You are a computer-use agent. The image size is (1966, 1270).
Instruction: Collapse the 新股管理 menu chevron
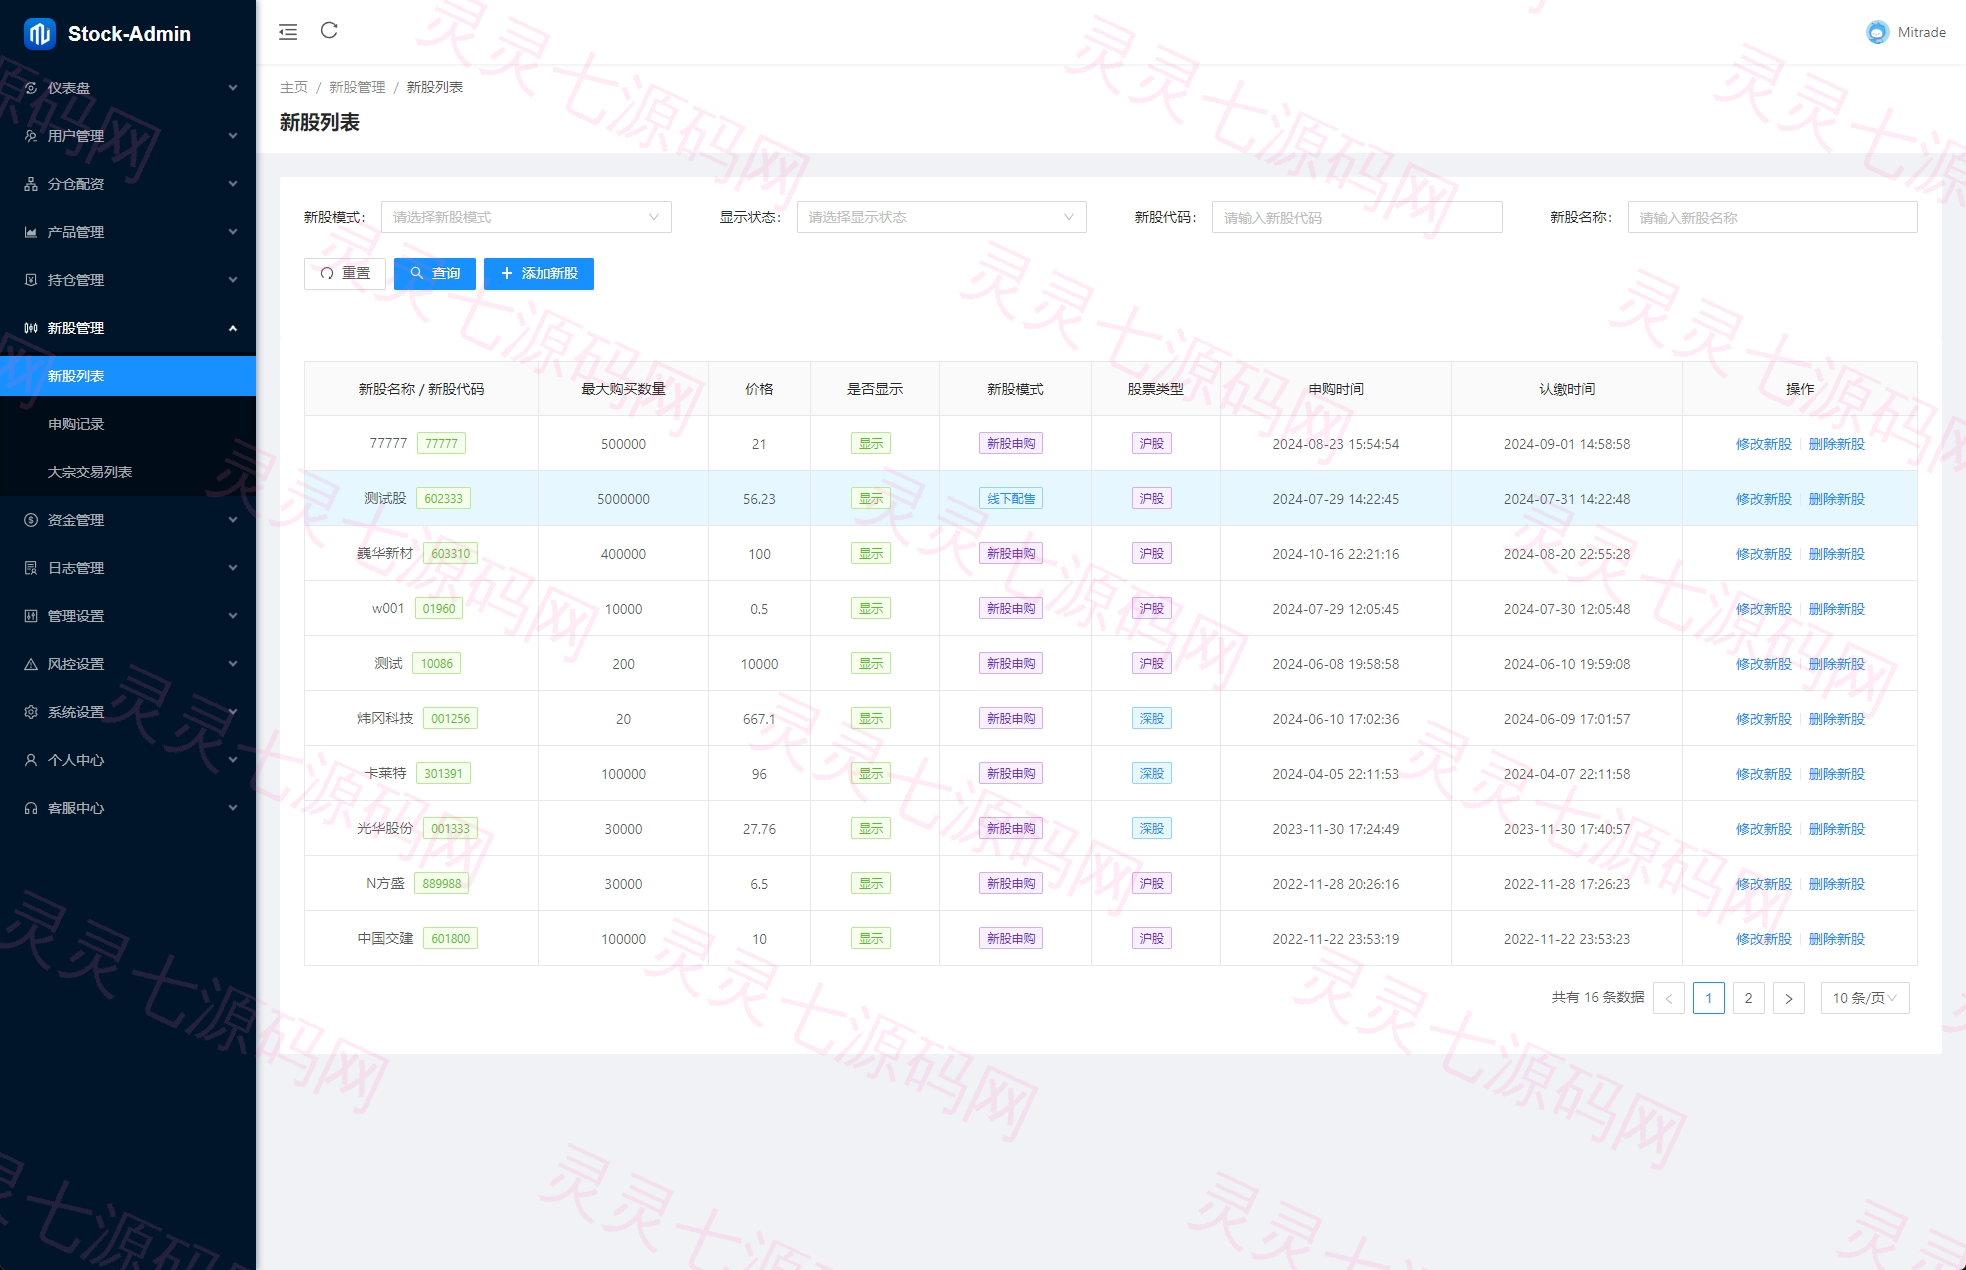pos(233,328)
